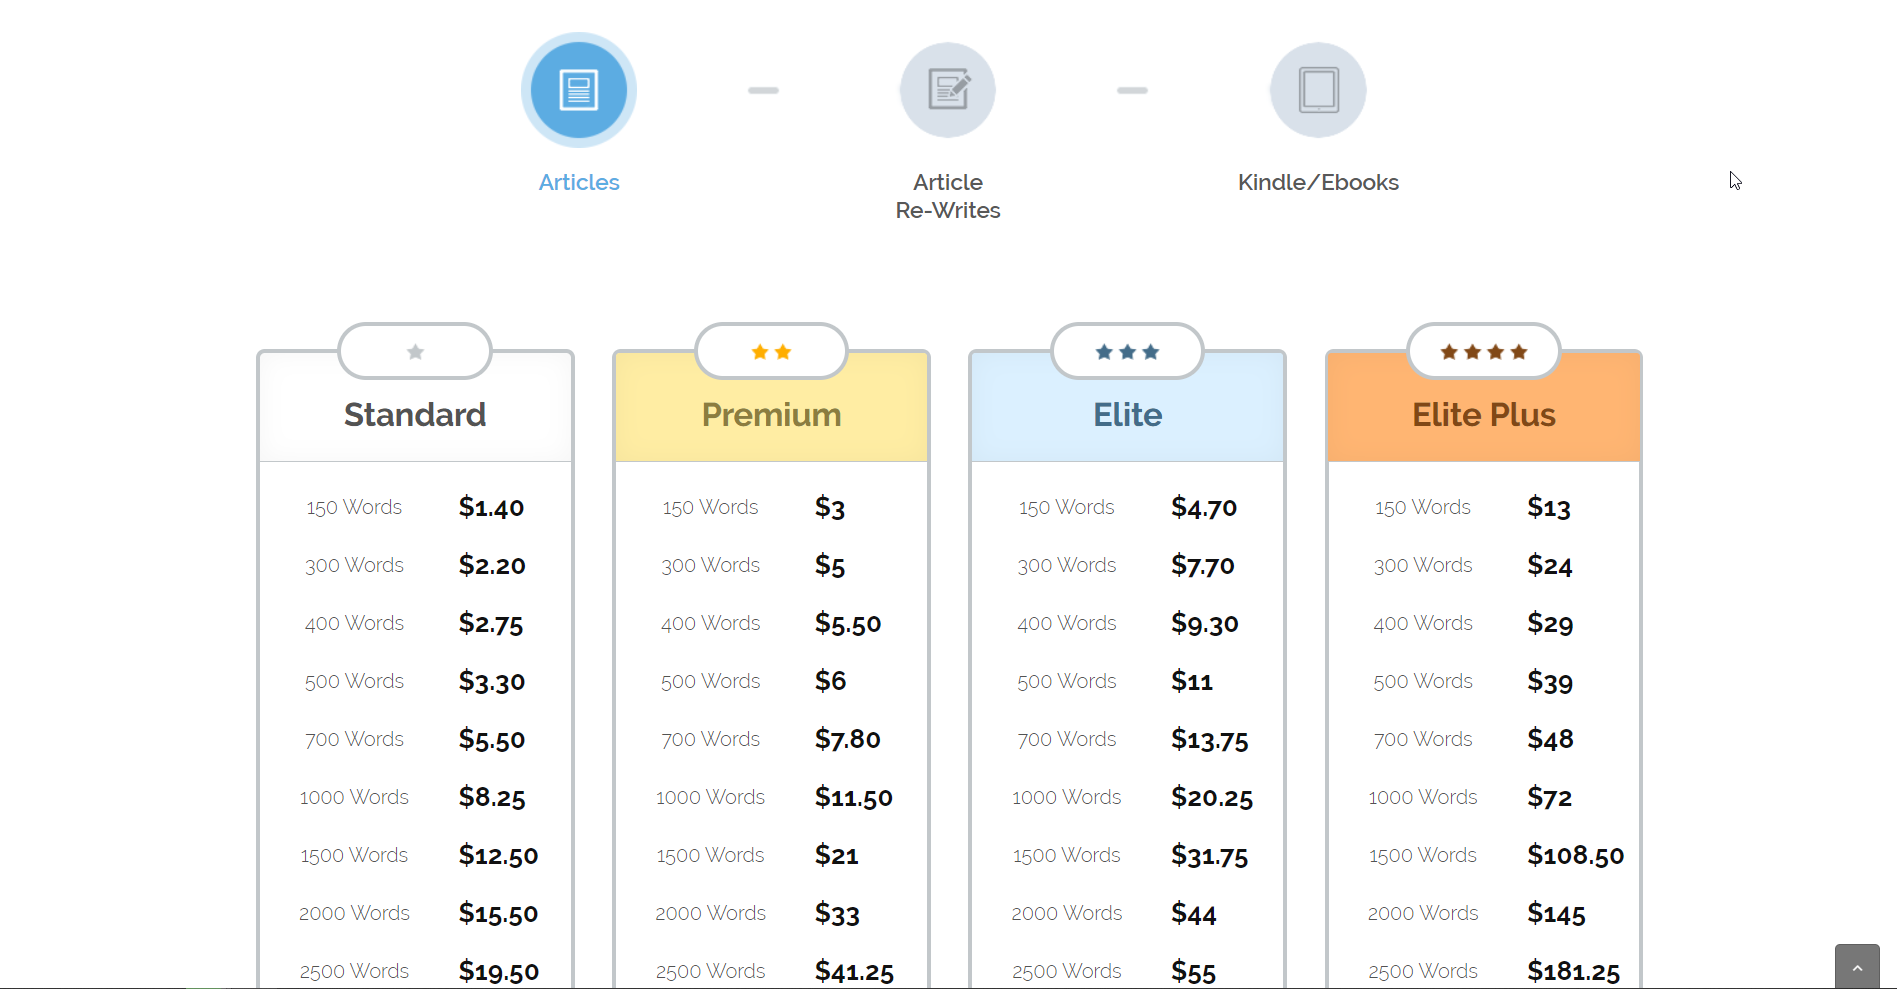Select the Article Re-Writes pencil icon

pyautogui.click(x=947, y=90)
